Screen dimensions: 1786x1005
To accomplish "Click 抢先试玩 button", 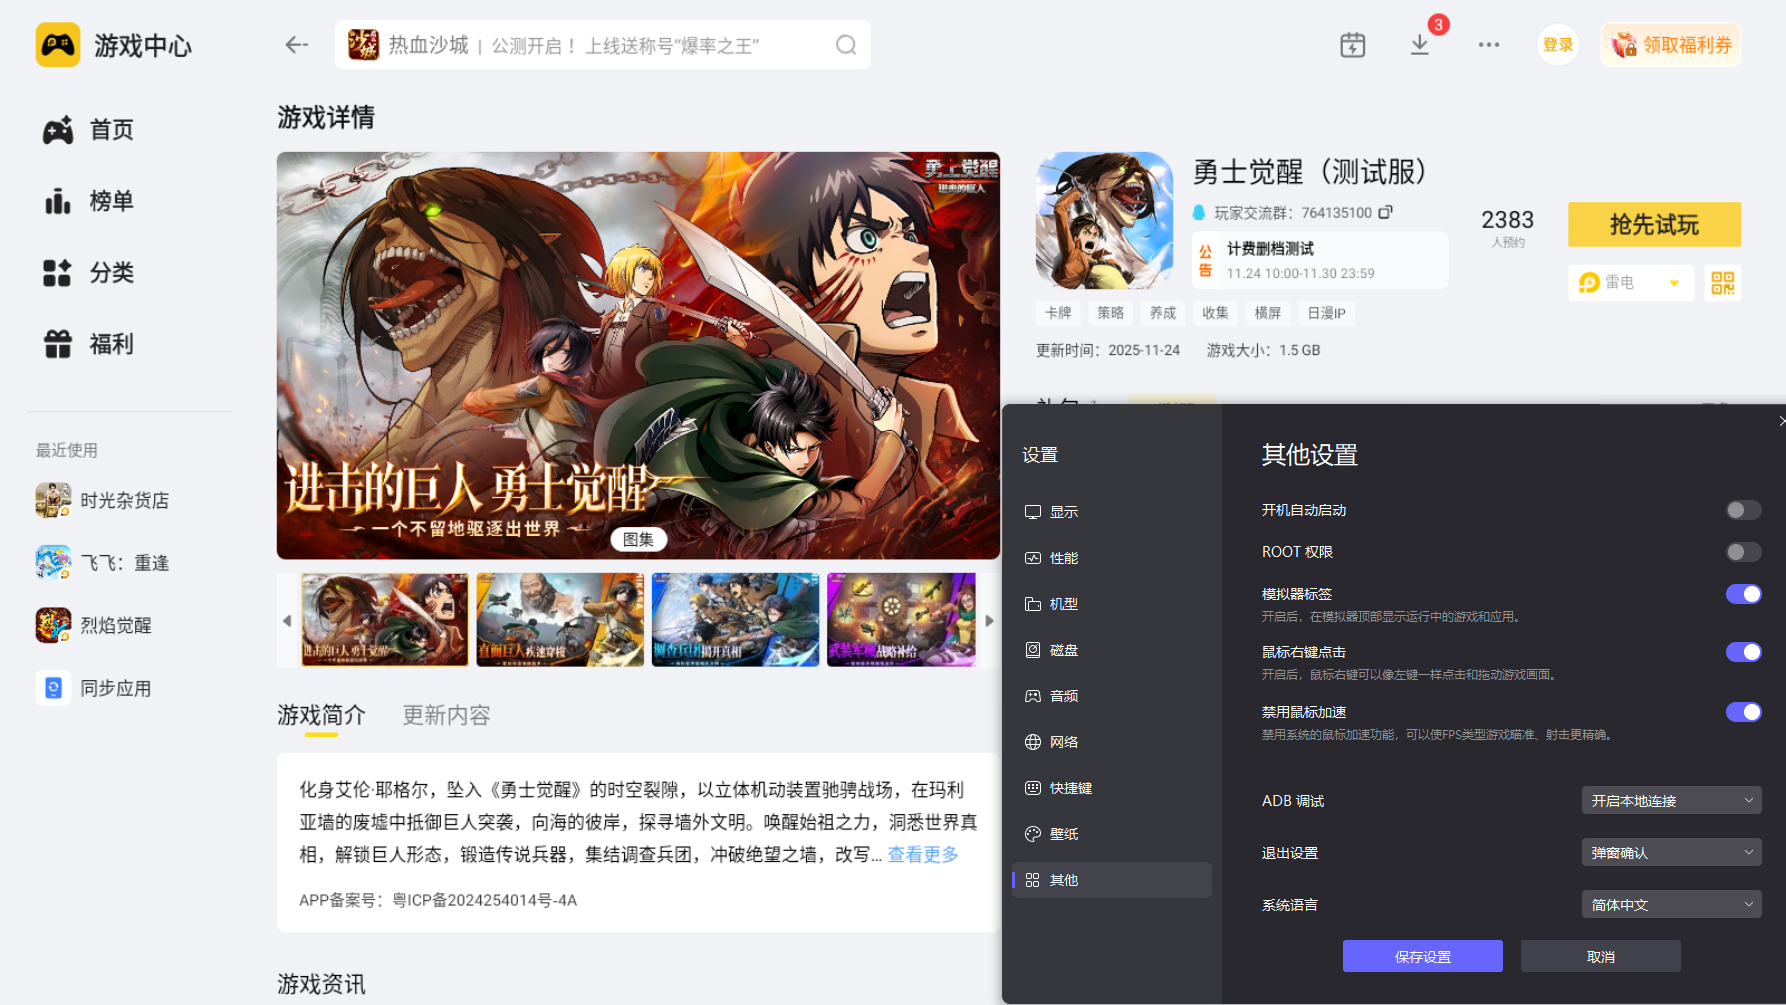I will [1654, 225].
